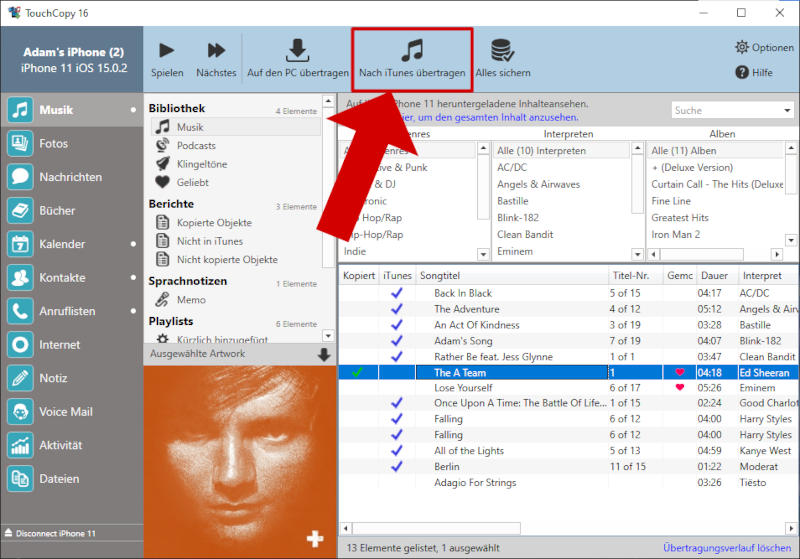Sort by iTunes column header

coord(397,275)
